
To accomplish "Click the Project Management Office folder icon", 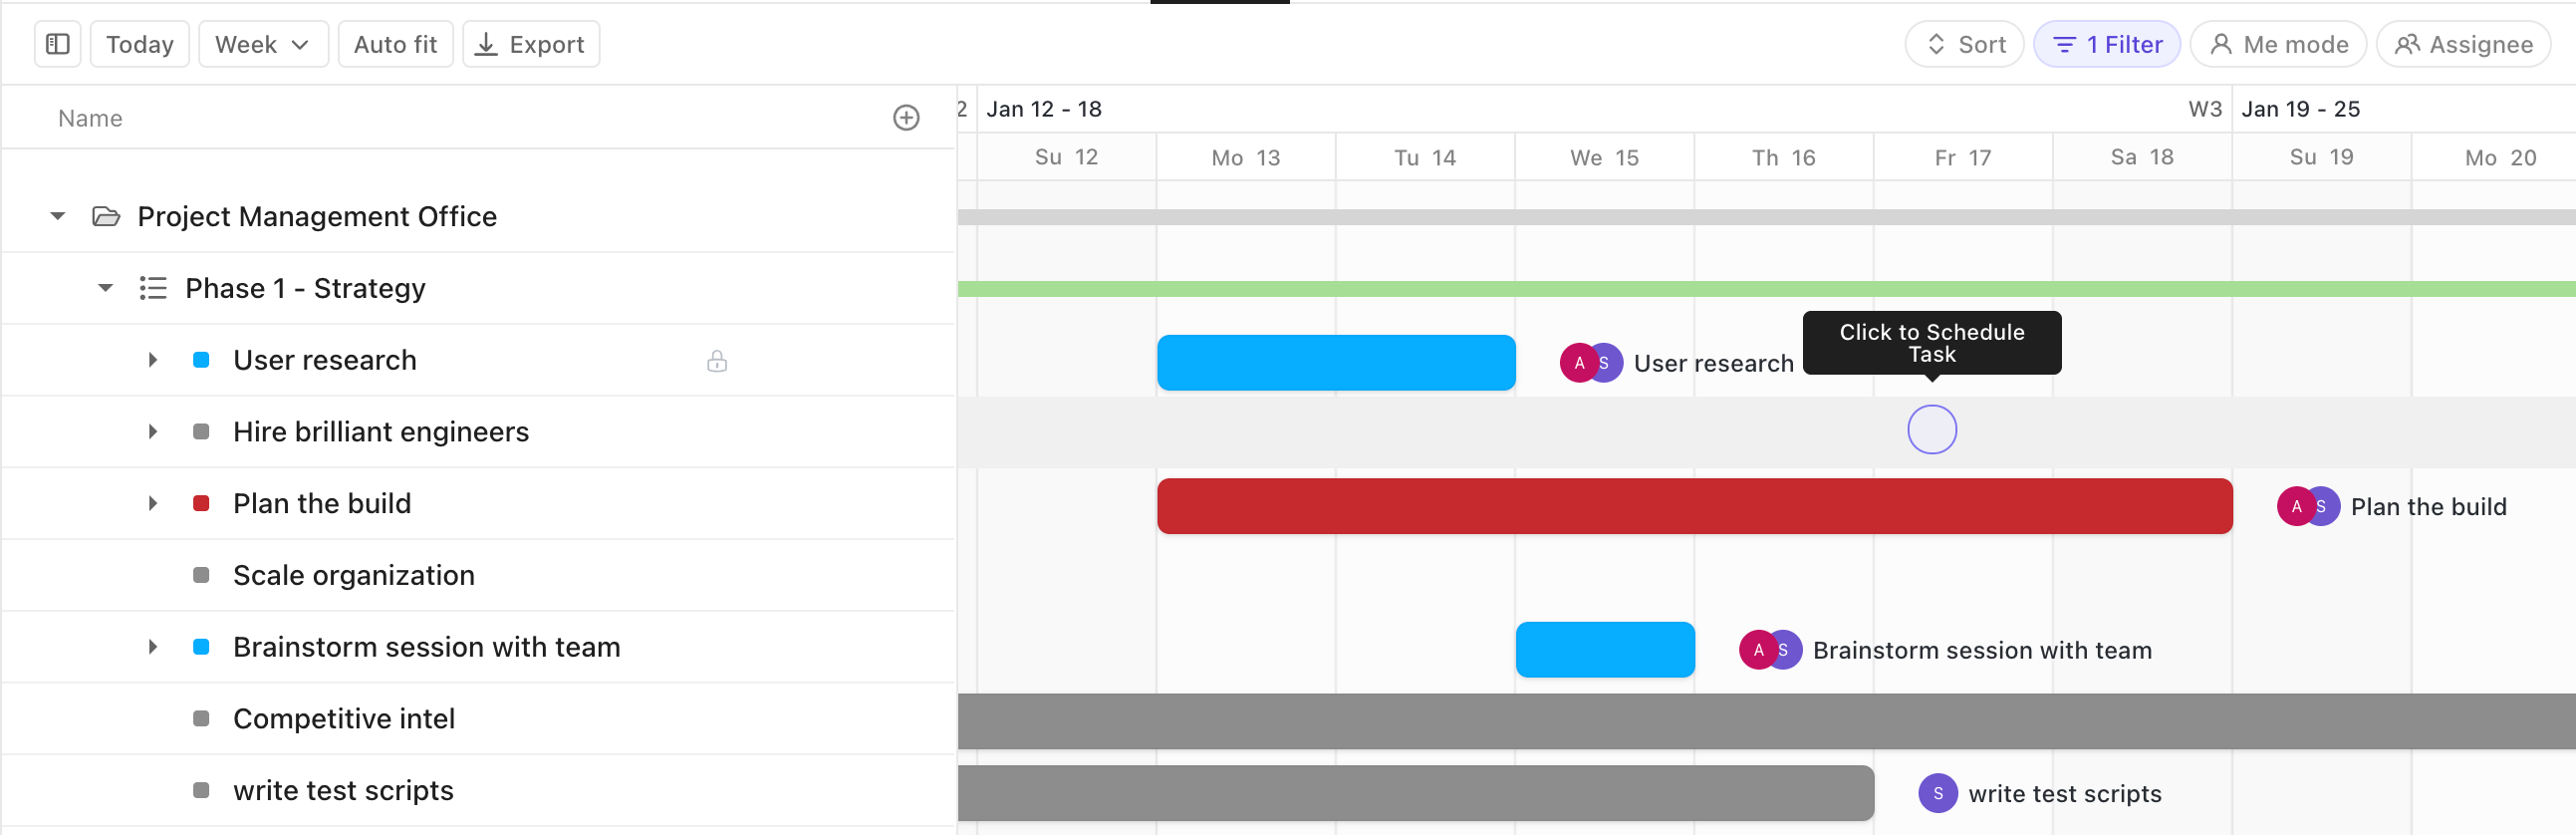I will 106,216.
